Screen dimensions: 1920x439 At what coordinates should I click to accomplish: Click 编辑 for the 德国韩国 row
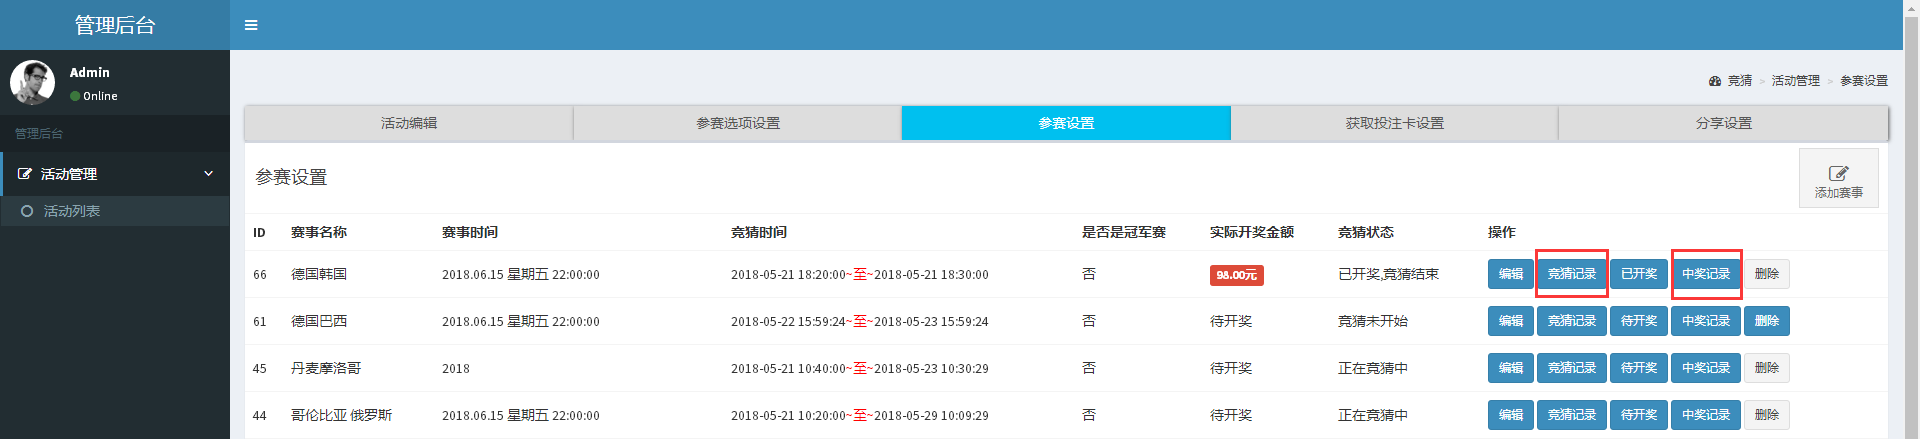1510,274
